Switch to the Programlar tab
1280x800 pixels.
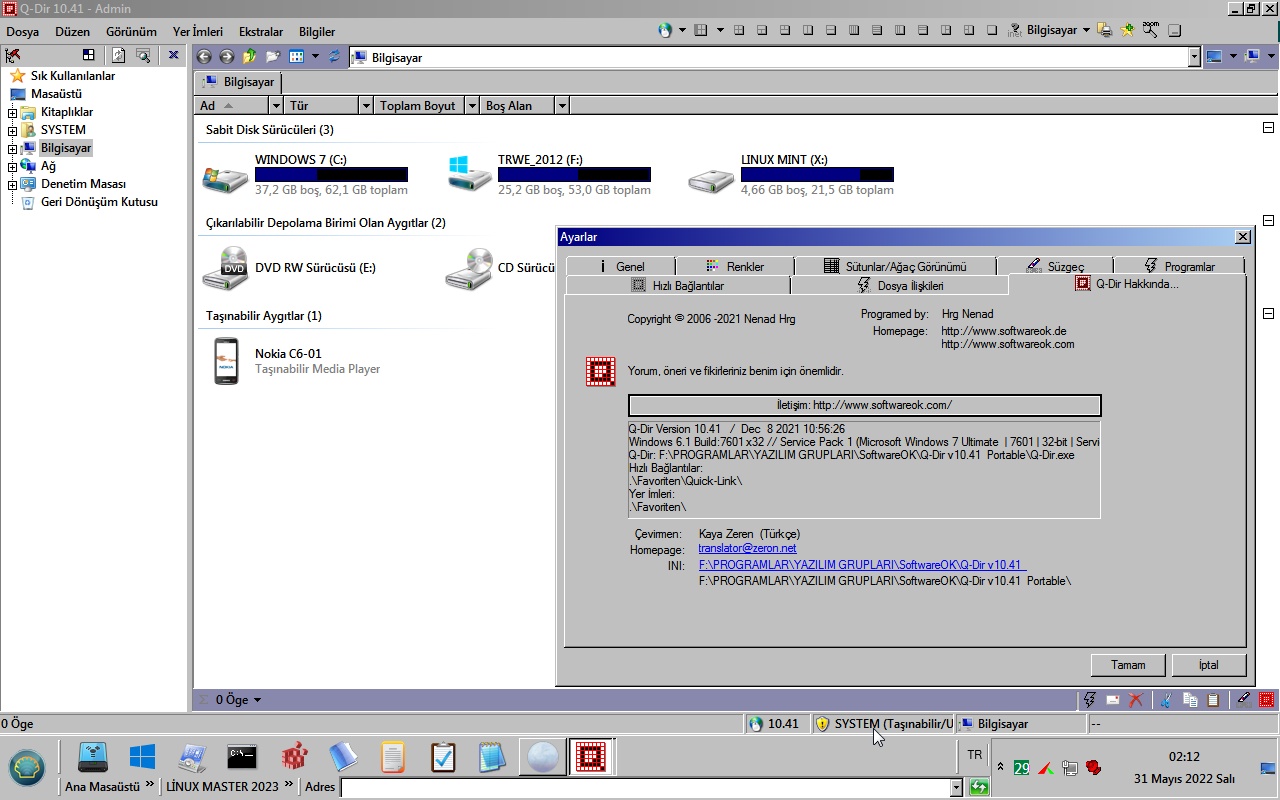pyautogui.click(x=1179, y=266)
